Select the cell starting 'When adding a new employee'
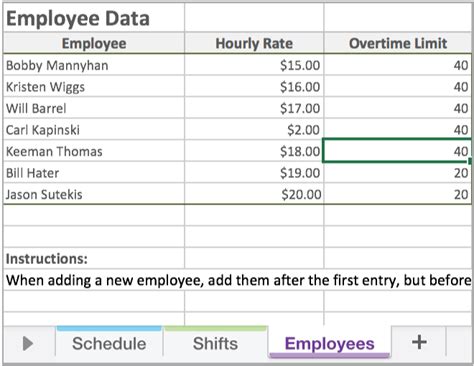Image resolution: width=474 pixels, height=366 pixels. click(x=238, y=280)
